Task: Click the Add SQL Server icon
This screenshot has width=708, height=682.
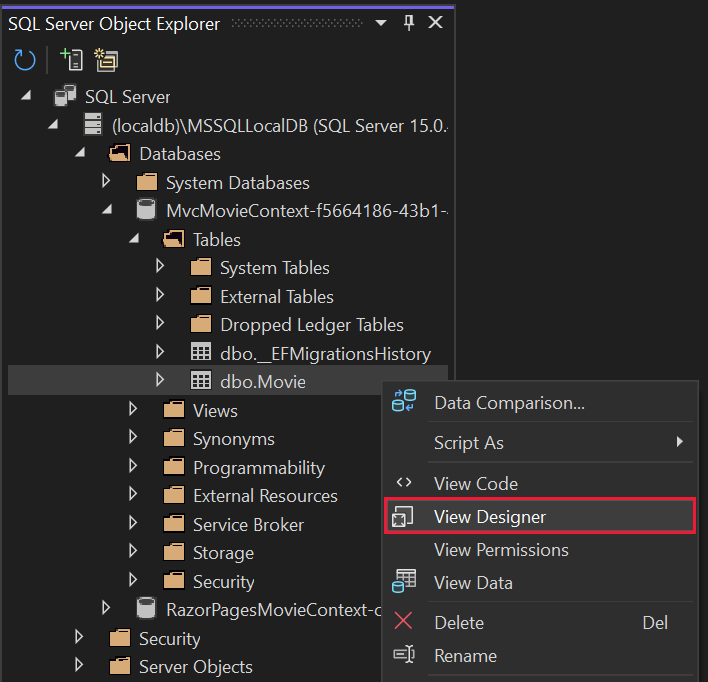Action: click(71, 60)
